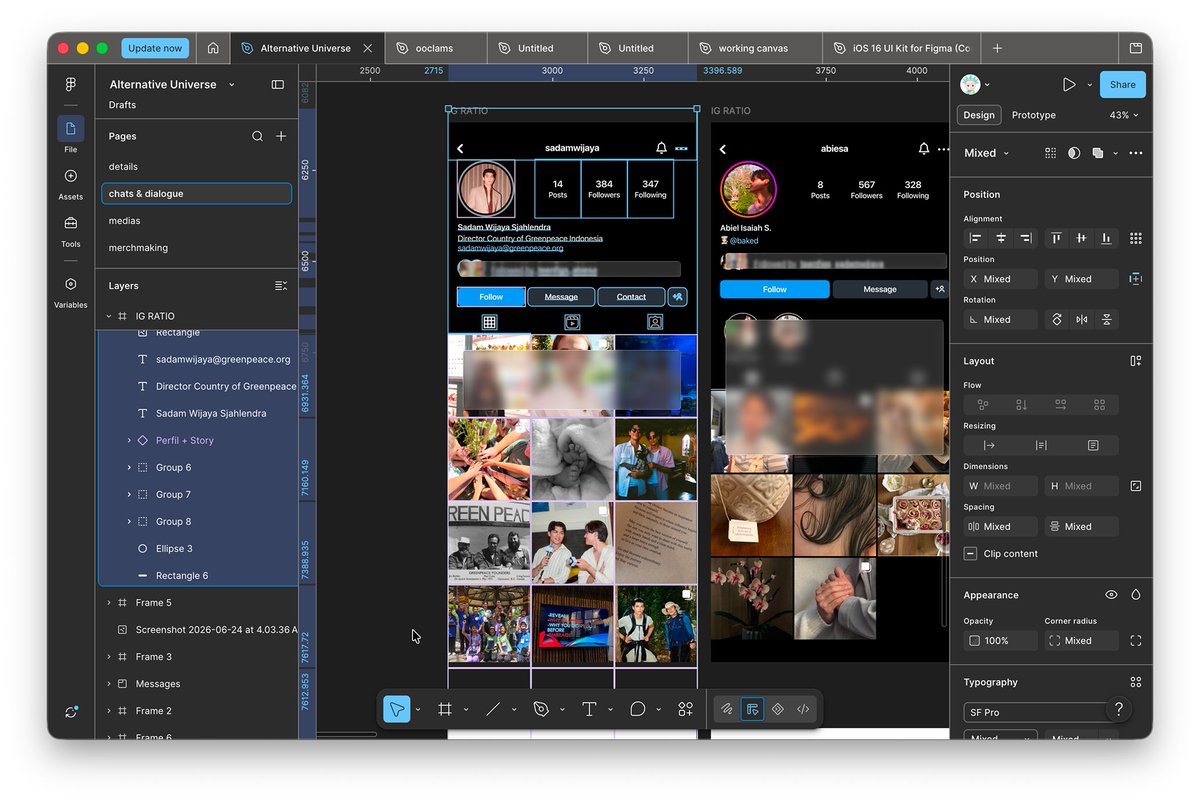This screenshot has height=802, width=1200.
Task: Click the rotate 90 degrees icon
Action: tap(1057, 320)
